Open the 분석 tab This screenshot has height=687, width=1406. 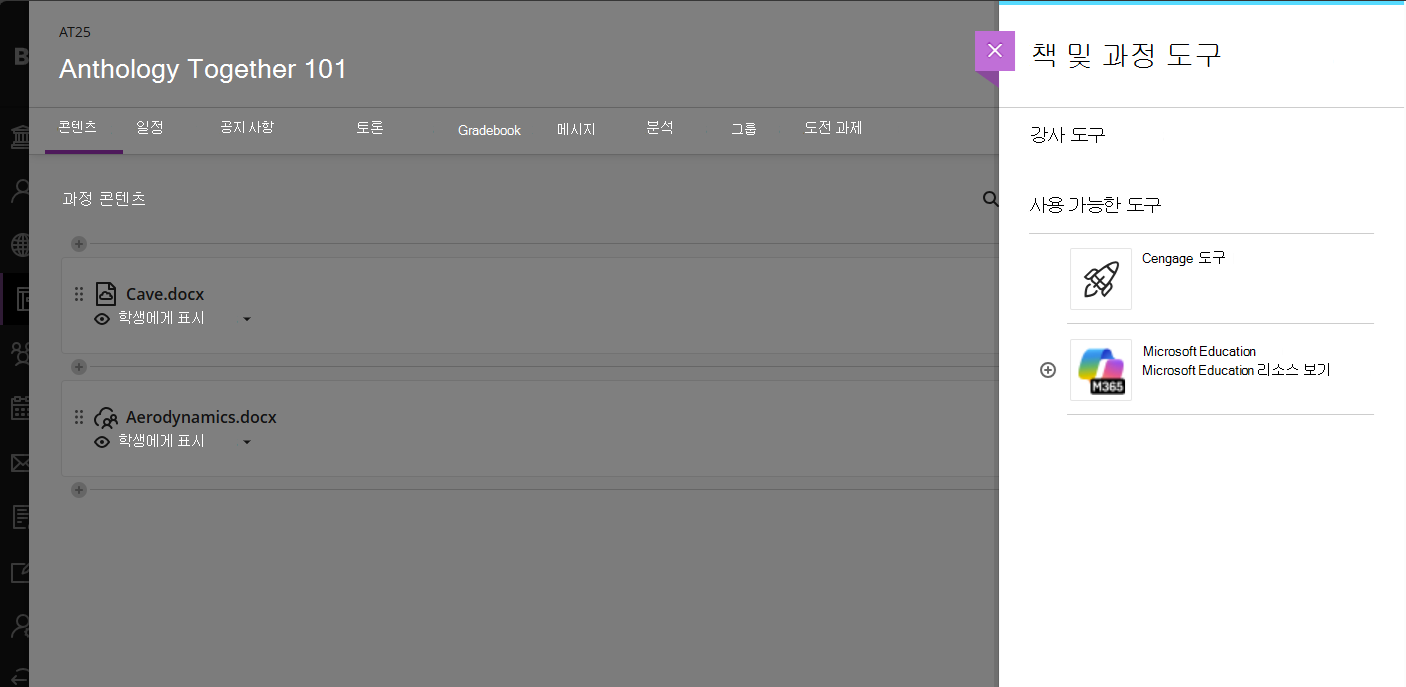click(660, 128)
